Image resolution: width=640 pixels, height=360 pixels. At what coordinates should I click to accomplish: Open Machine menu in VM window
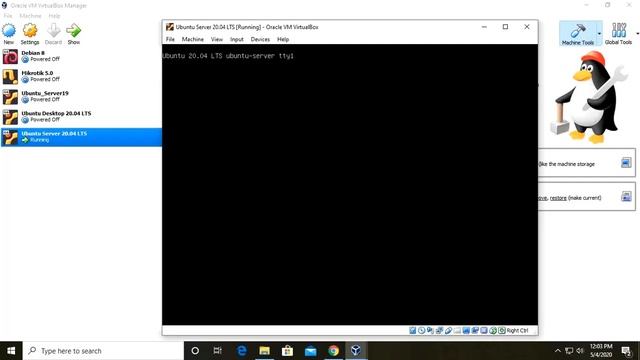click(193, 40)
